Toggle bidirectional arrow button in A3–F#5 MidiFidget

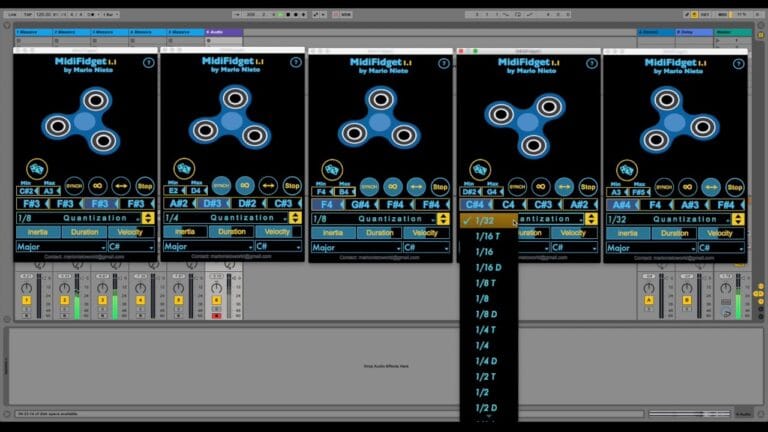(x=711, y=187)
